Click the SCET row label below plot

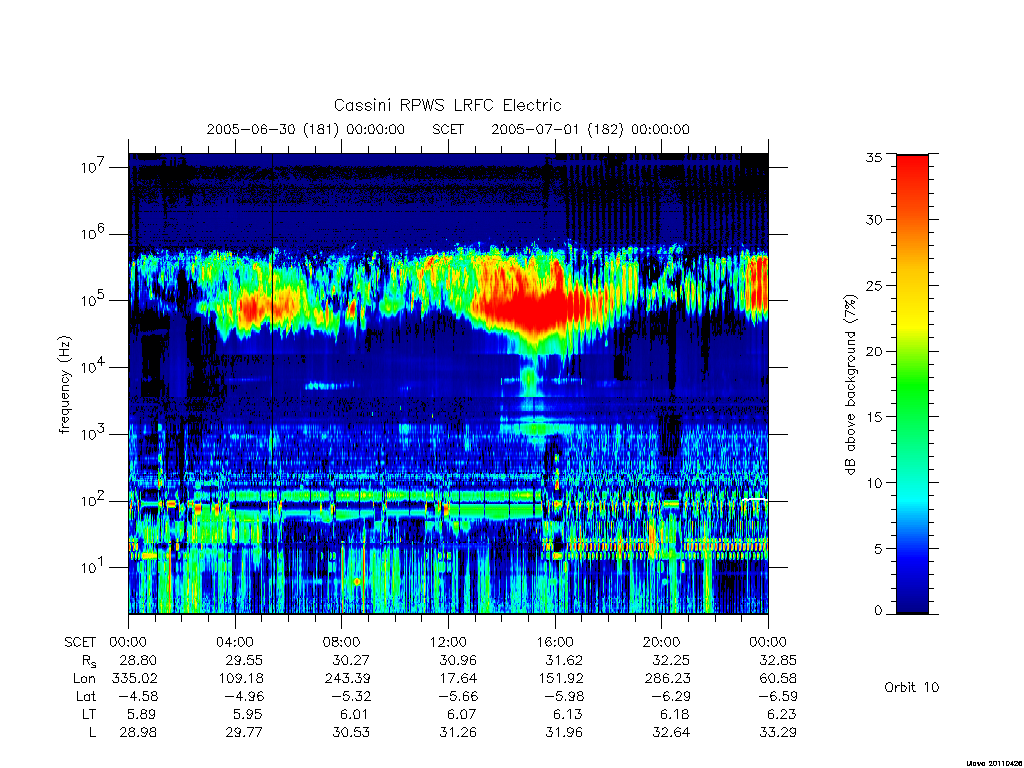coord(80,643)
